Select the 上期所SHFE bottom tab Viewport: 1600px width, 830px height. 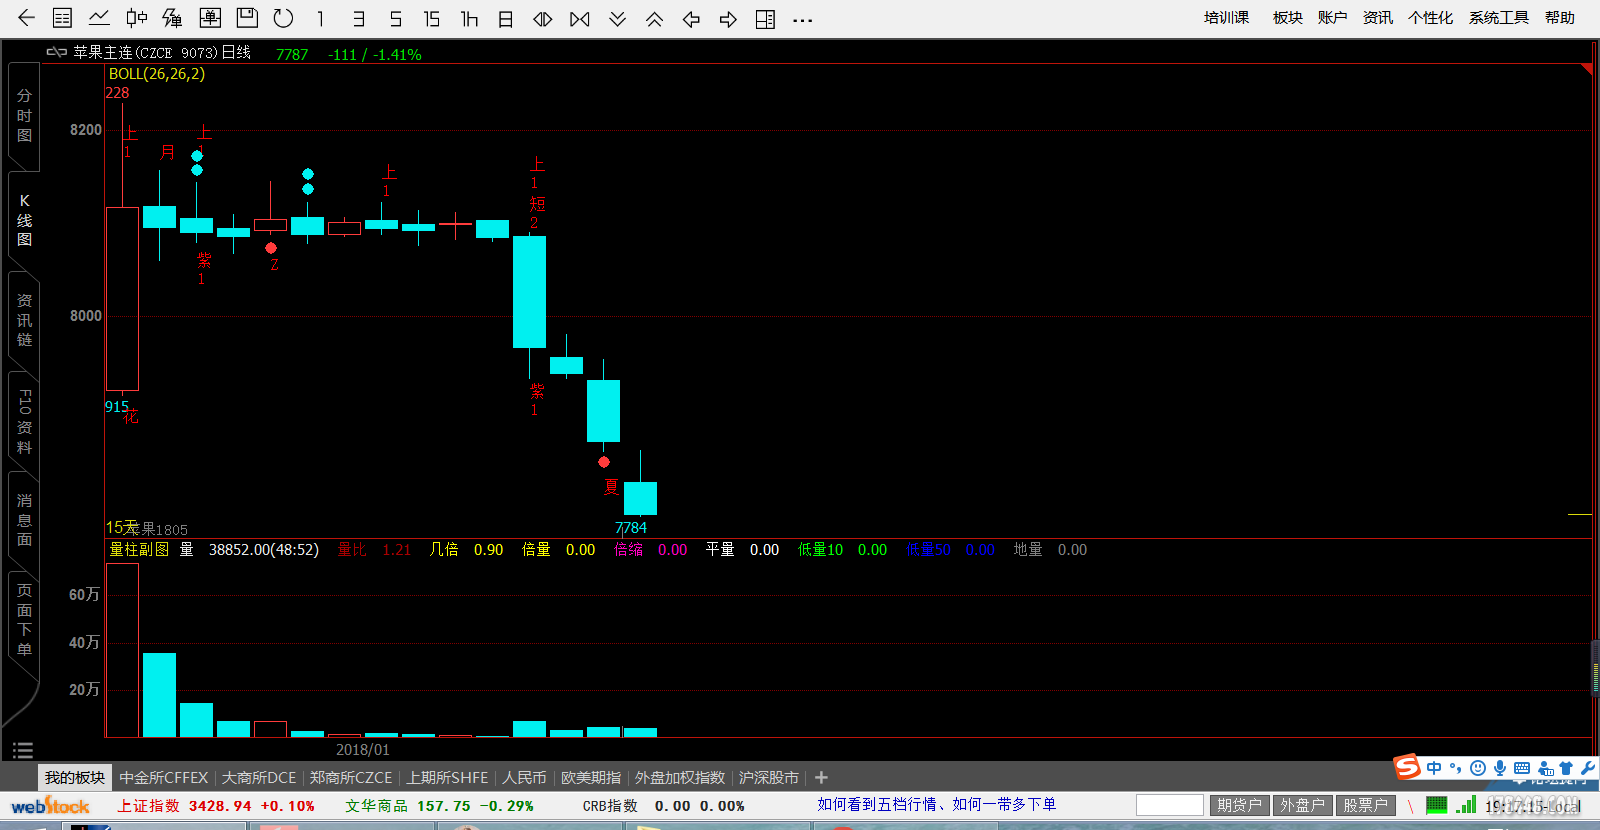tap(447, 777)
